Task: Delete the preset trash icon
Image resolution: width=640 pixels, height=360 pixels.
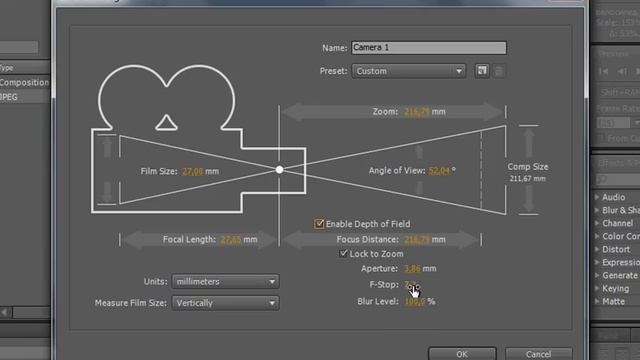Action: click(499, 71)
